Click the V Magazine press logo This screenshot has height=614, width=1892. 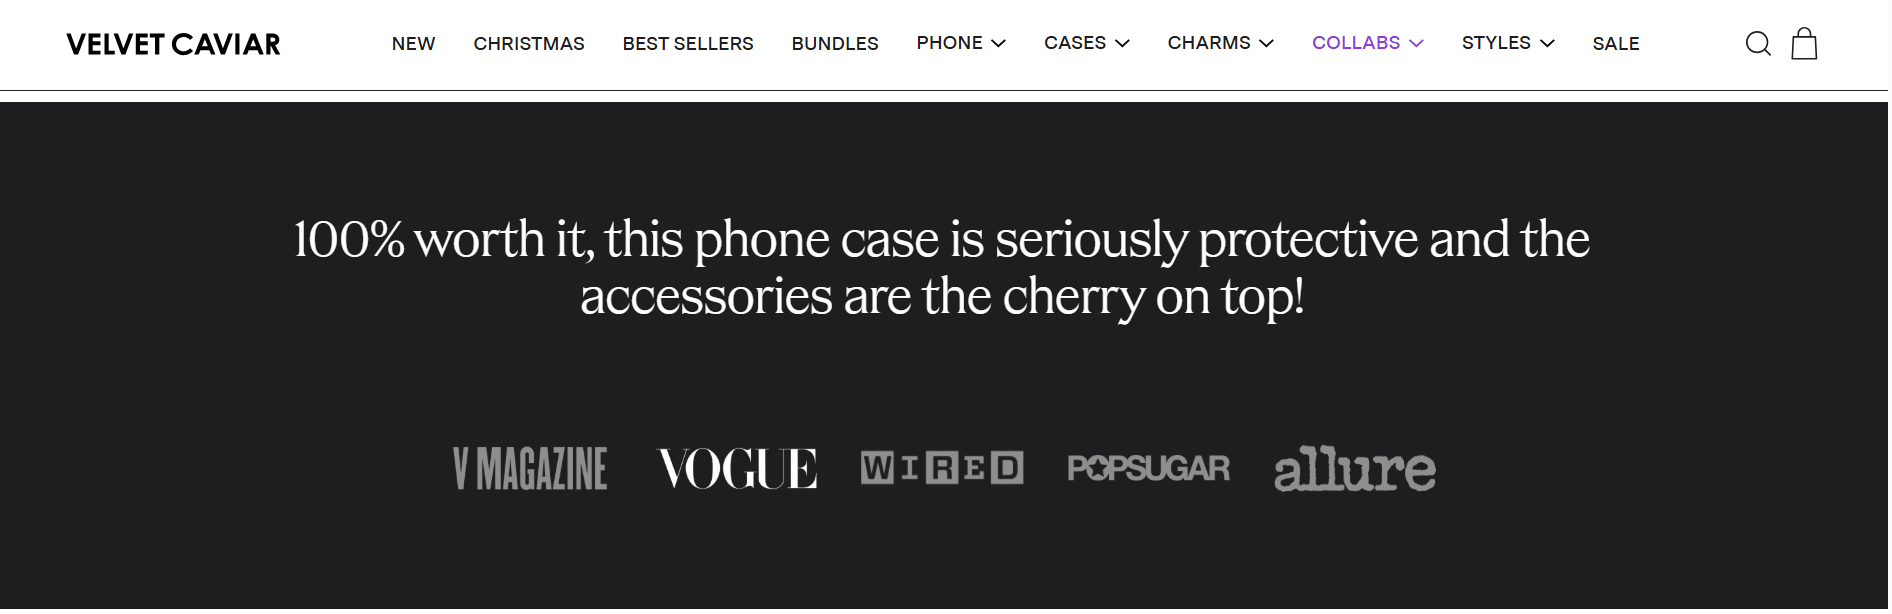click(x=529, y=468)
